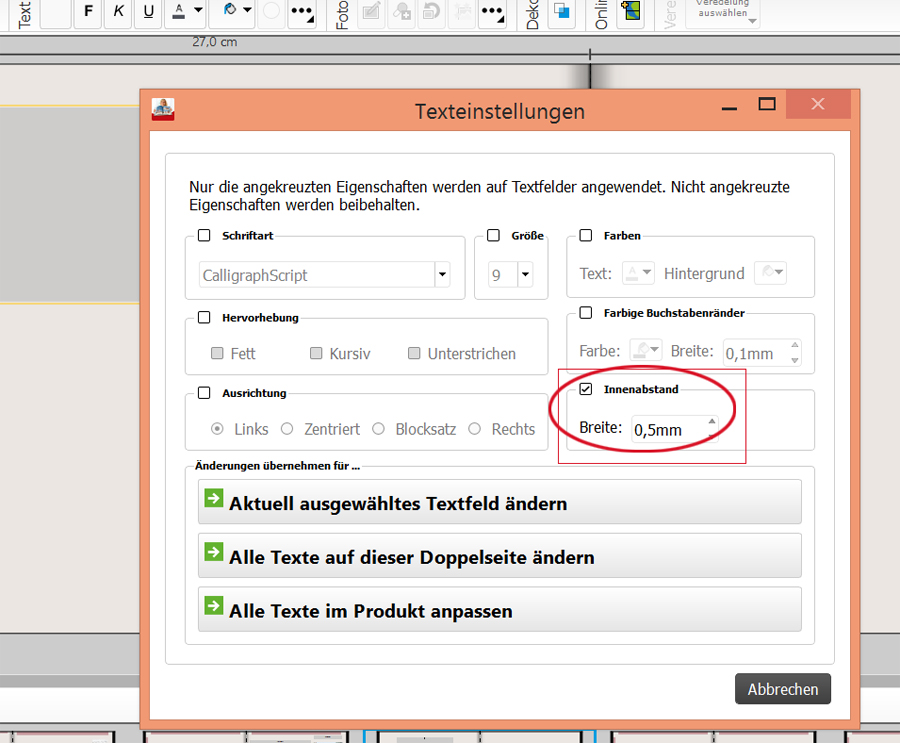Viewport: 900px width, 743px height.
Task: Click the italic K toolbar icon
Action: tap(119, 12)
